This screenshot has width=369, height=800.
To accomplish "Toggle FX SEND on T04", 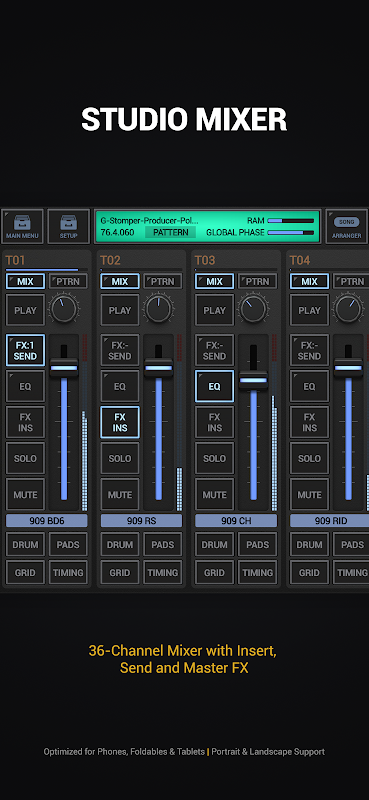I will pyautogui.click(x=309, y=351).
